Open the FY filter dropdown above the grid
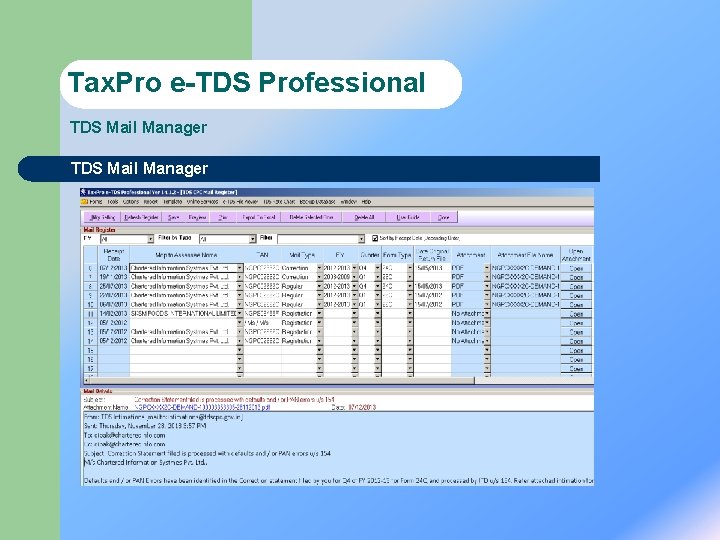This screenshot has width=720, height=540. point(150,239)
